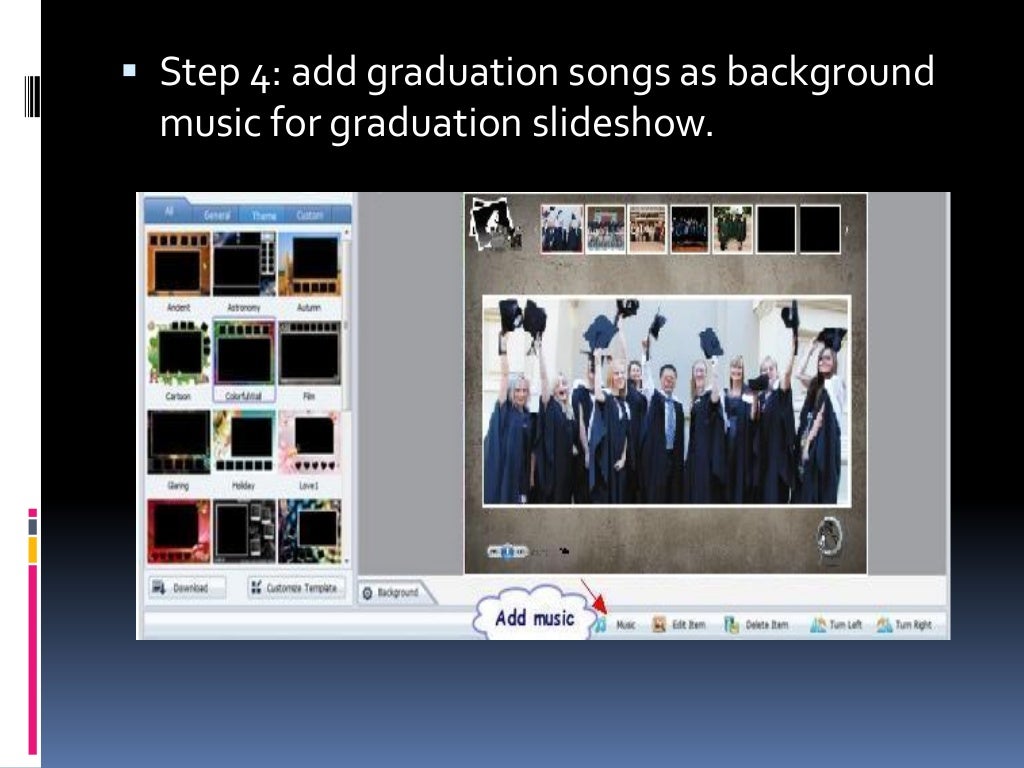
Task: Click the Music text label
Action: [626, 625]
